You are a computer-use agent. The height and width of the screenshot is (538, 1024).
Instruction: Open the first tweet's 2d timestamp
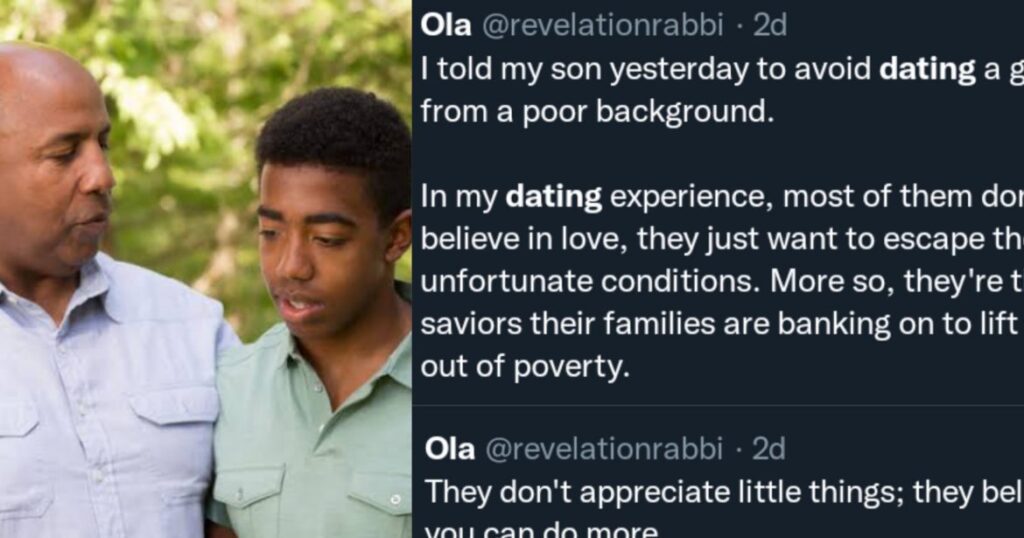tap(770, 25)
